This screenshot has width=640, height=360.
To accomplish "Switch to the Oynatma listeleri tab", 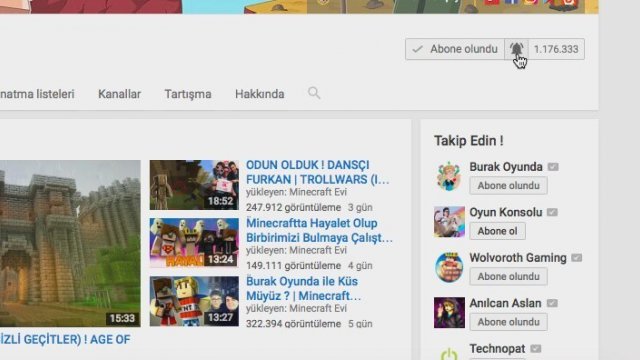I will tap(37, 94).
